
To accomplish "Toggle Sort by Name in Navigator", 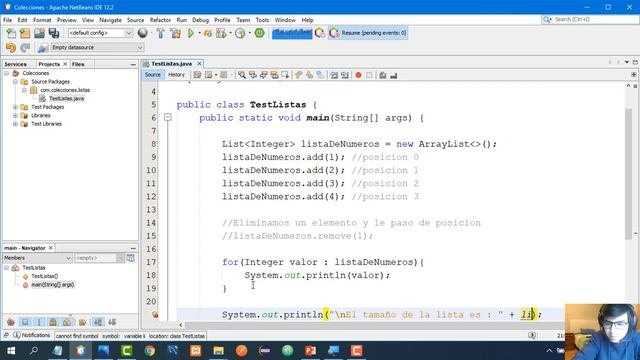I will tap(98, 322).
